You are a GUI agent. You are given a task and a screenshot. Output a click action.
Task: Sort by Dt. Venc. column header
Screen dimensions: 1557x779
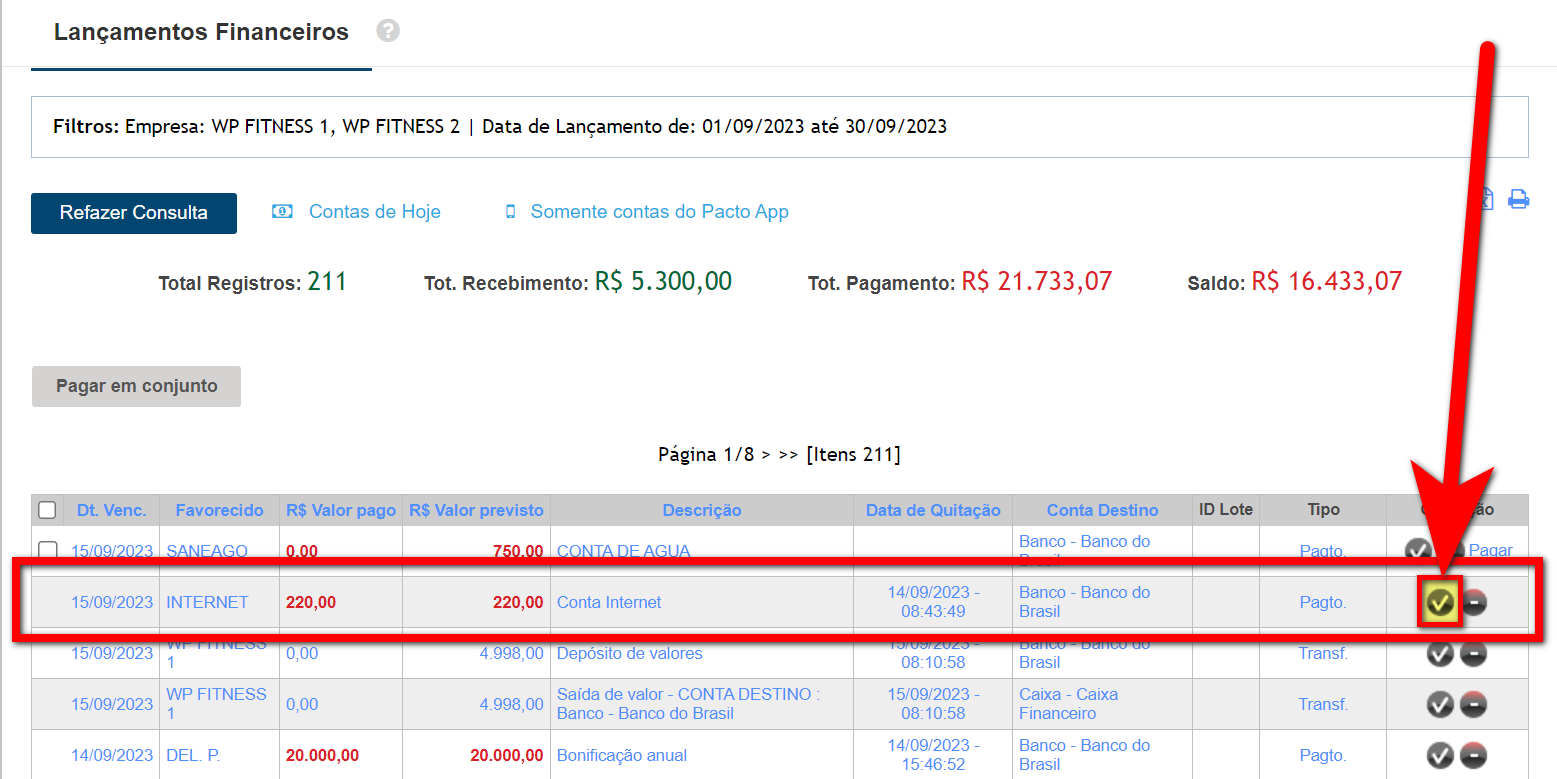[111, 510]
